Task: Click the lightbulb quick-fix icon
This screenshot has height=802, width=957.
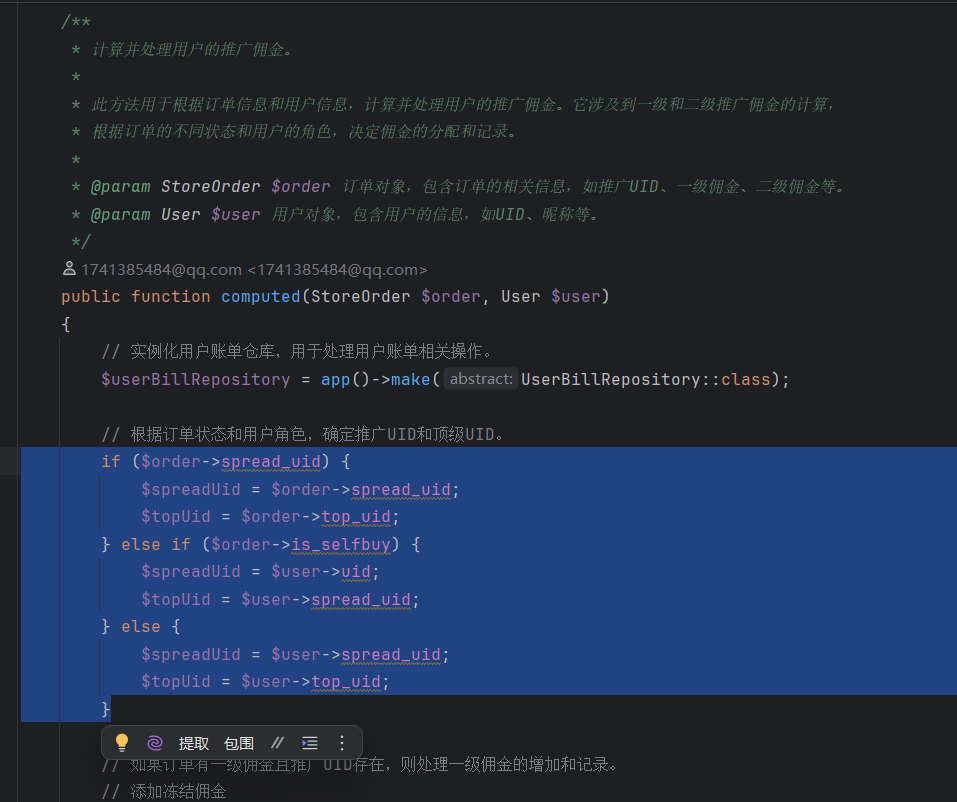Action: click(122, 743)
